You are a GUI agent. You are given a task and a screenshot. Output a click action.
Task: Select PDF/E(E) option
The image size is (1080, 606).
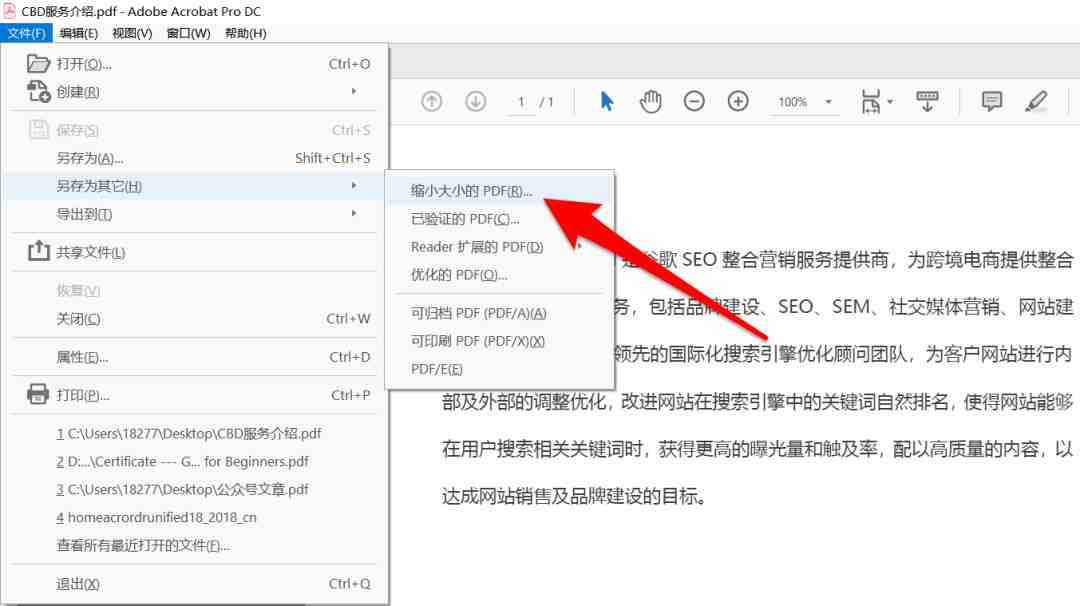point(499,369)
